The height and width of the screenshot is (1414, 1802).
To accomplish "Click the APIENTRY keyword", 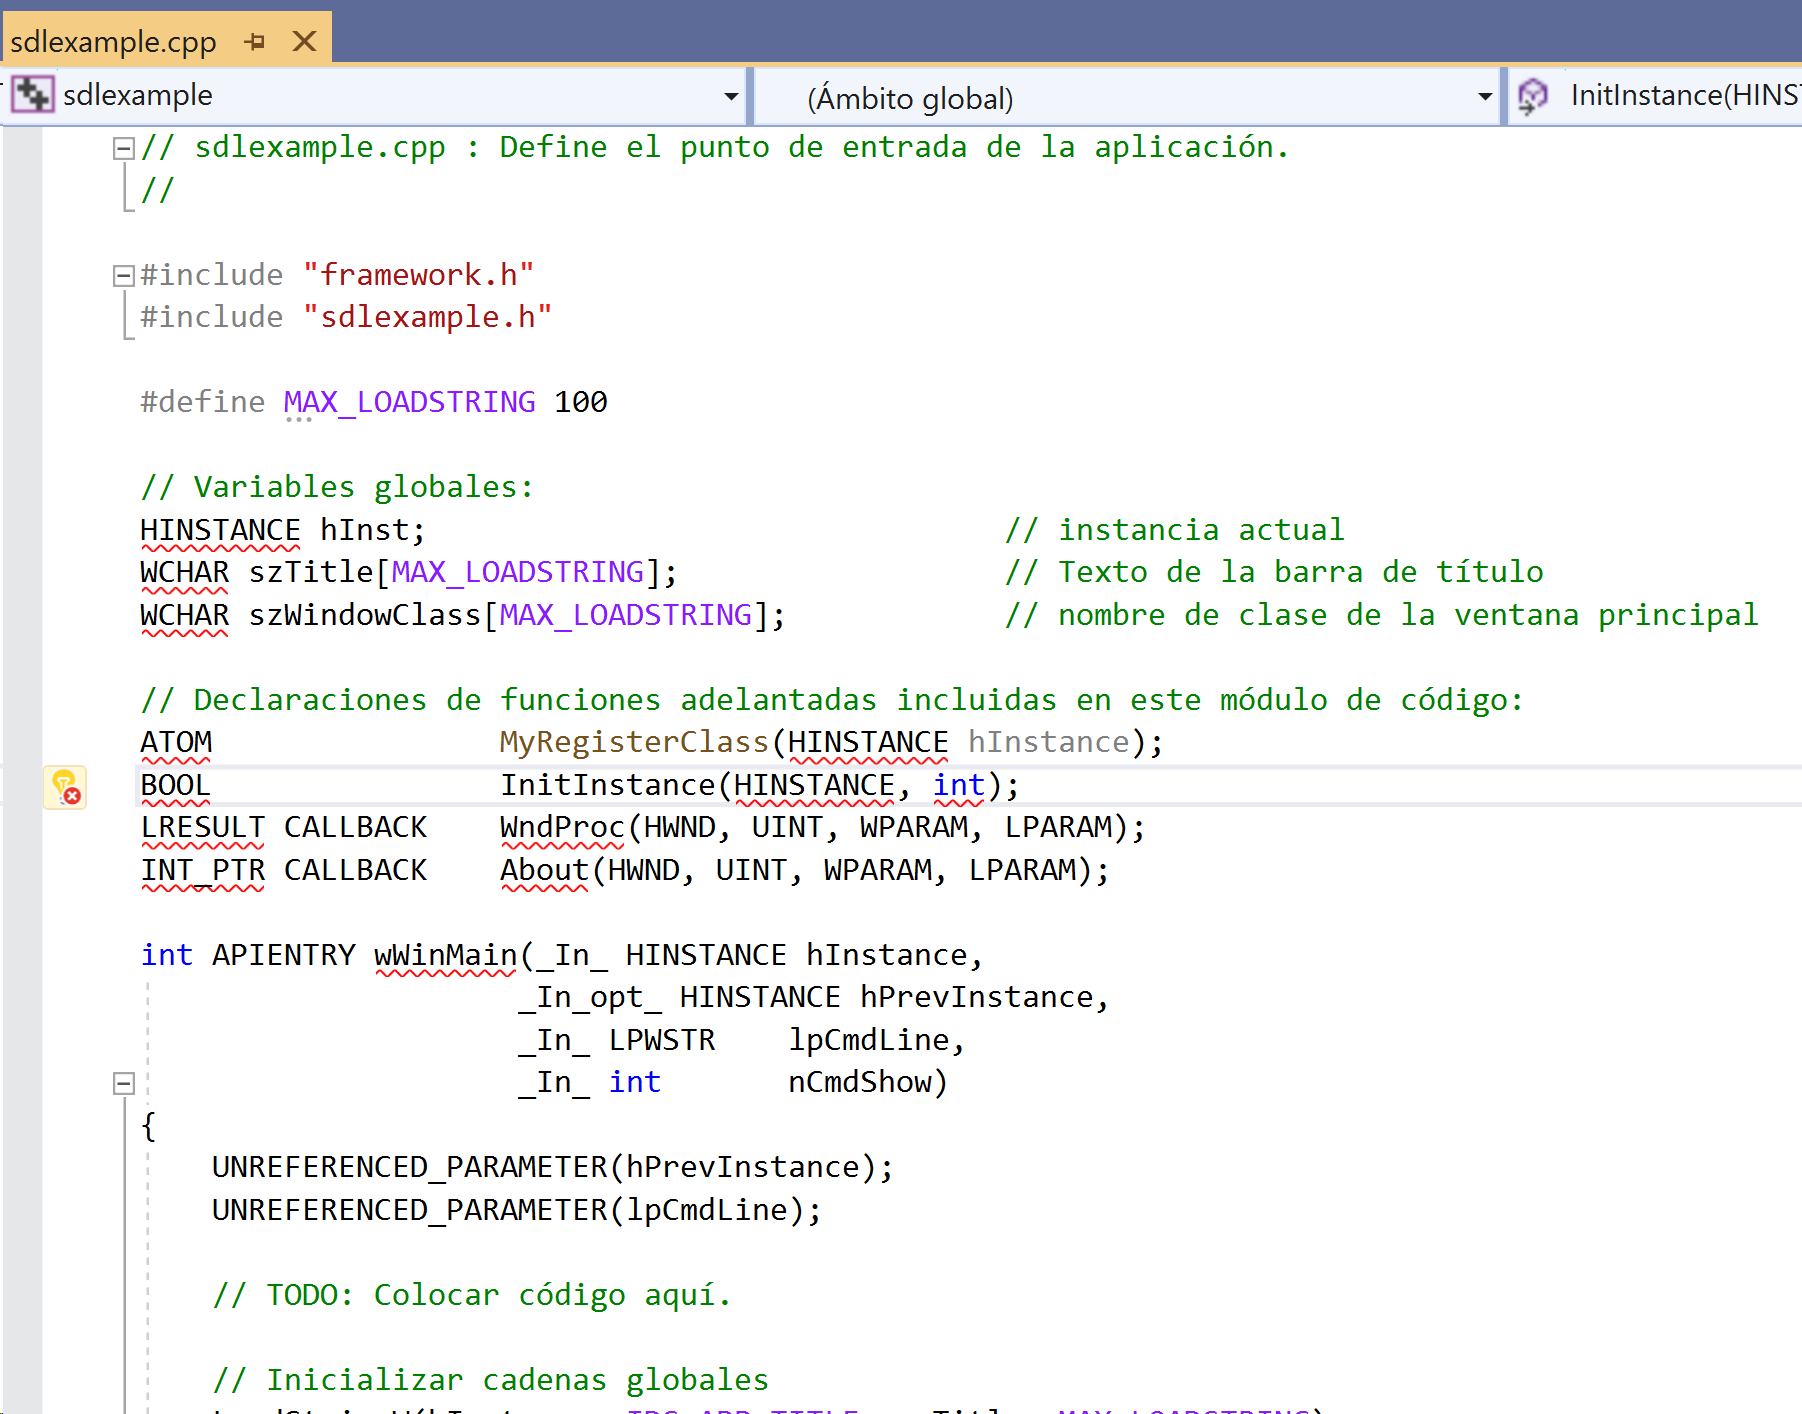I will pyautogui.click(x=283, y=955).
